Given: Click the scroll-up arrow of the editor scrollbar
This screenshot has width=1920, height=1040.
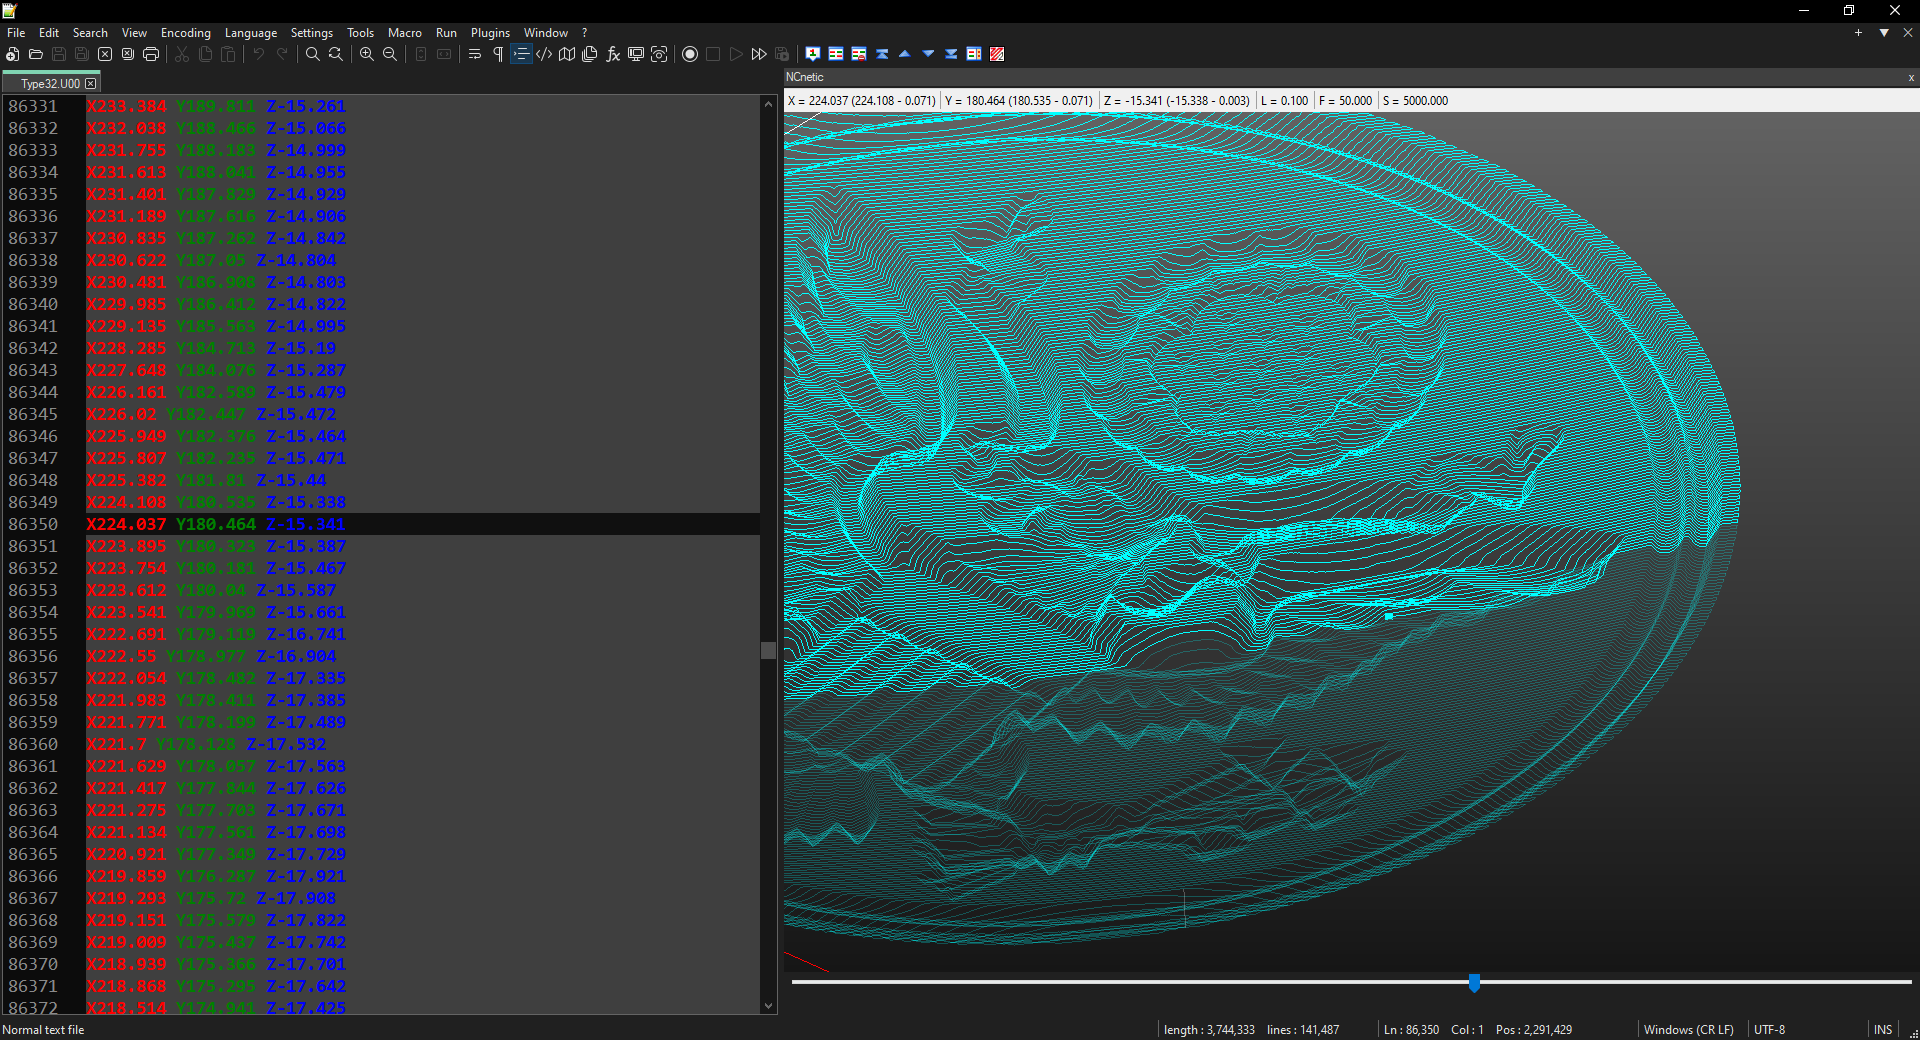Looking at the screenshot, I should click(768, 104).
